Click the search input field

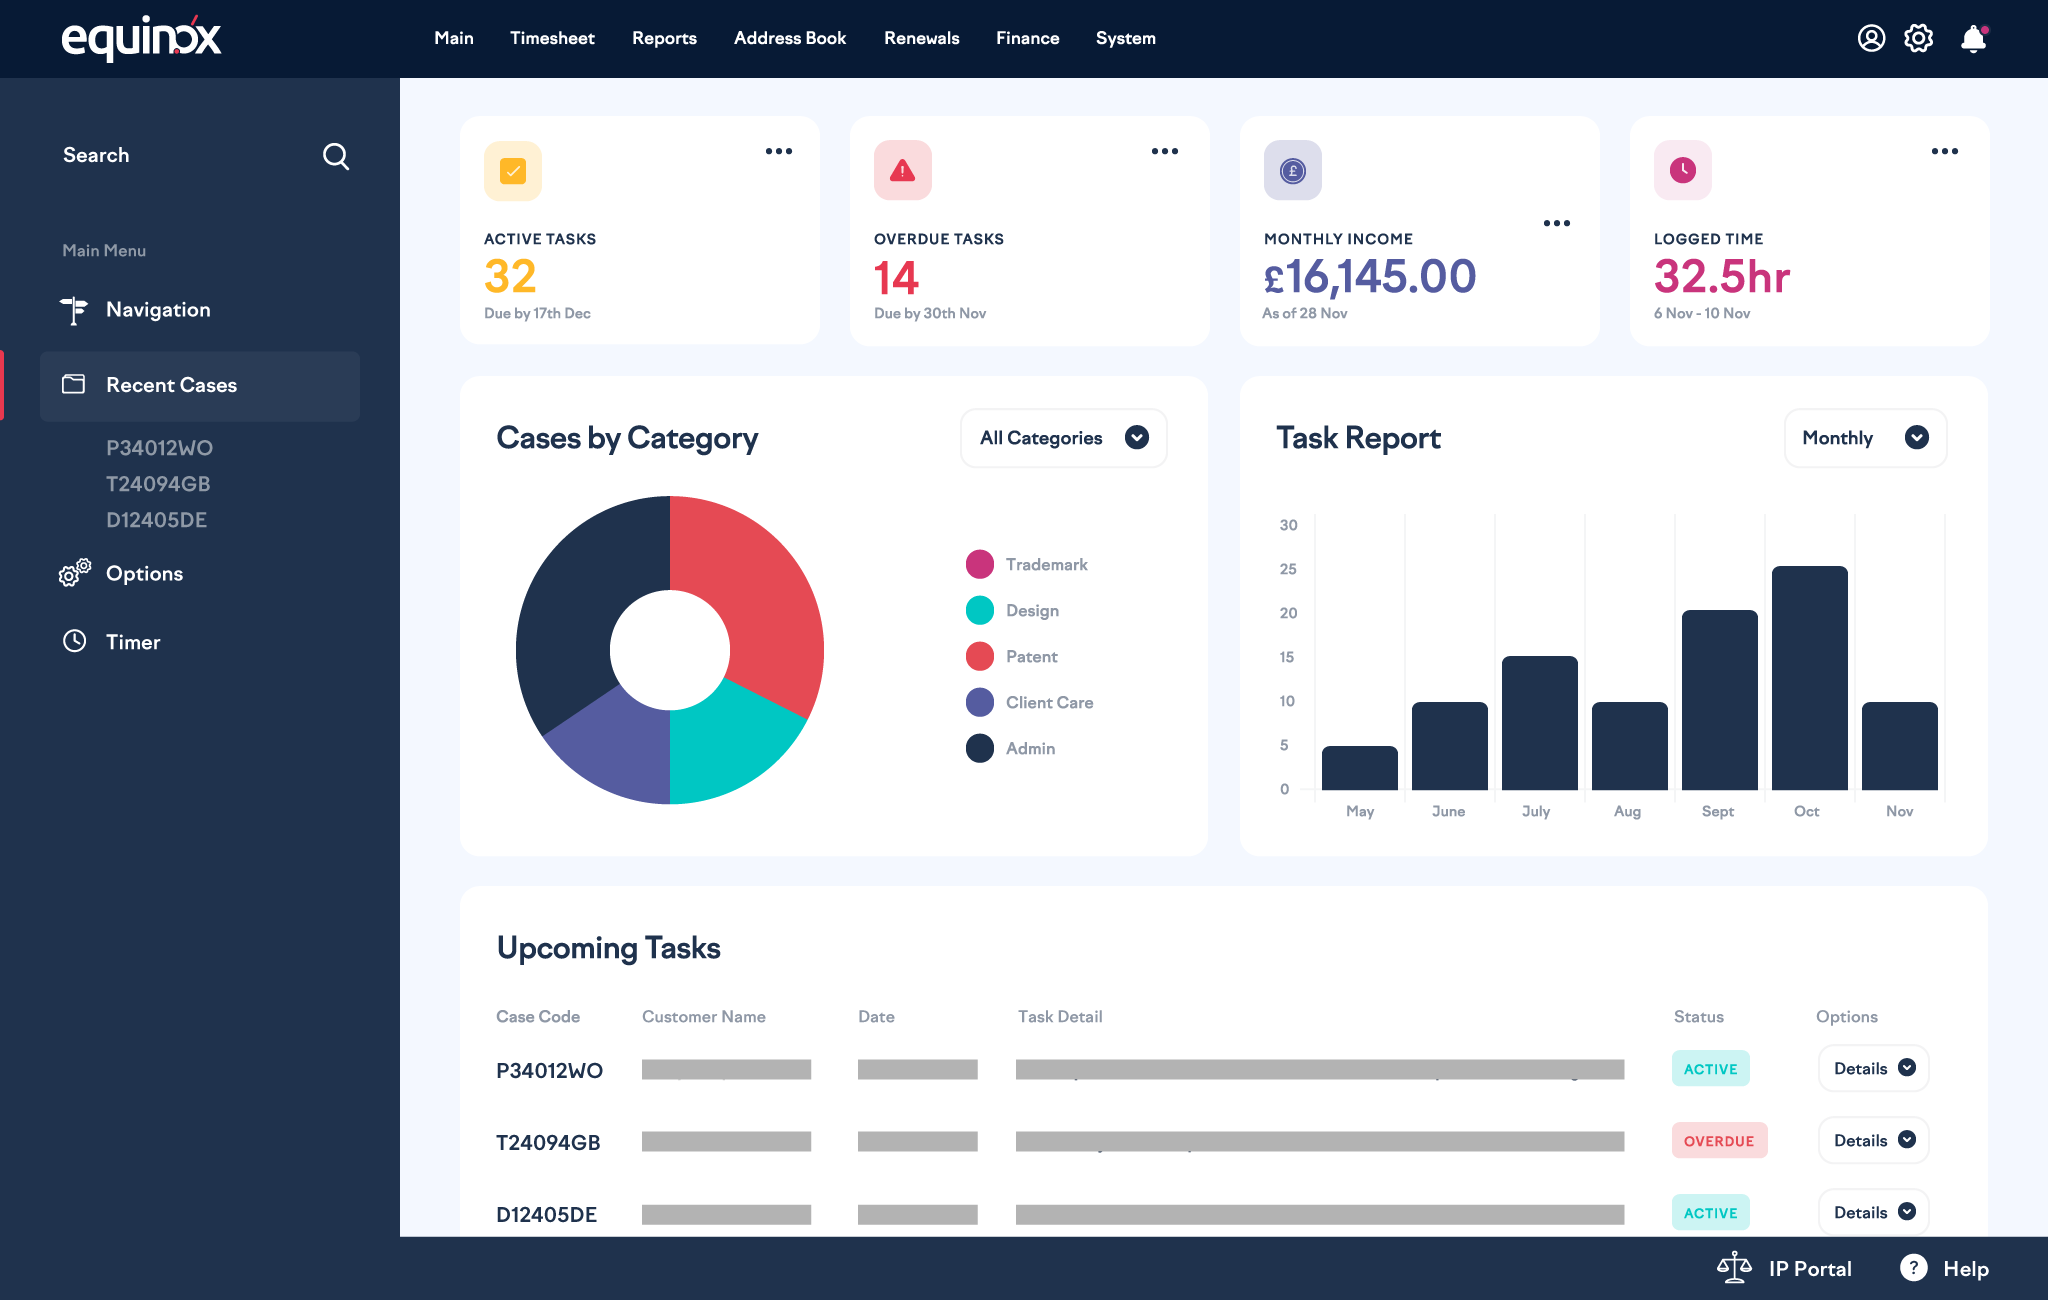point(200,155)
